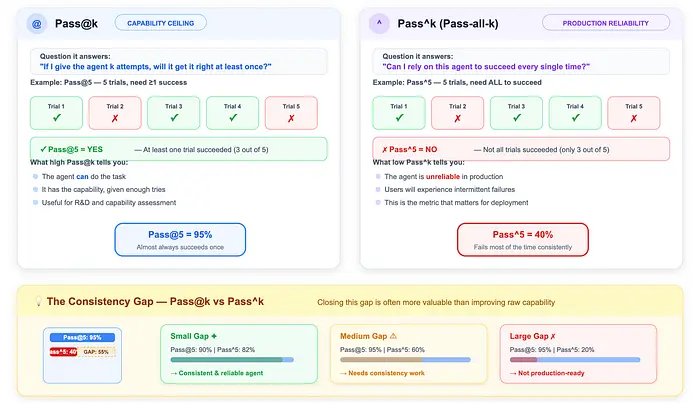Click the Large Gap progress bar

click(x=575, y=360)
